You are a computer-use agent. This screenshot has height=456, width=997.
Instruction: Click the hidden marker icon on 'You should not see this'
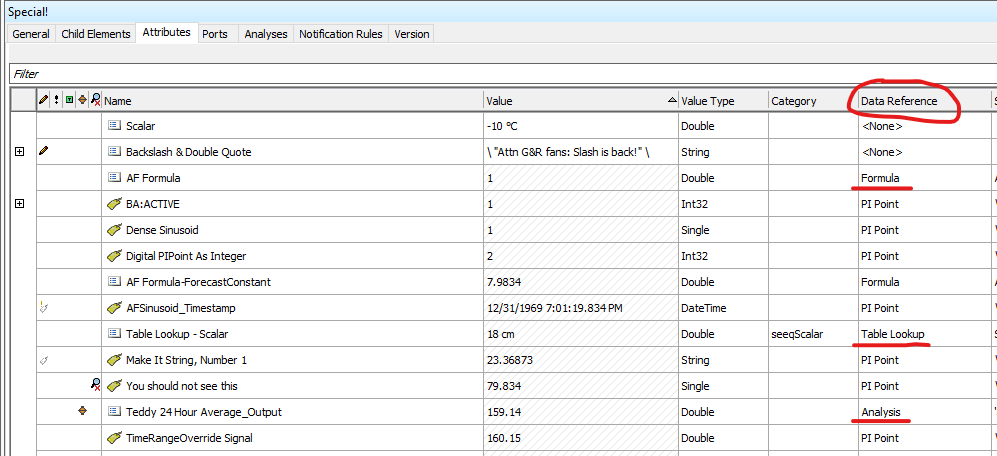(x=95, y=386)
